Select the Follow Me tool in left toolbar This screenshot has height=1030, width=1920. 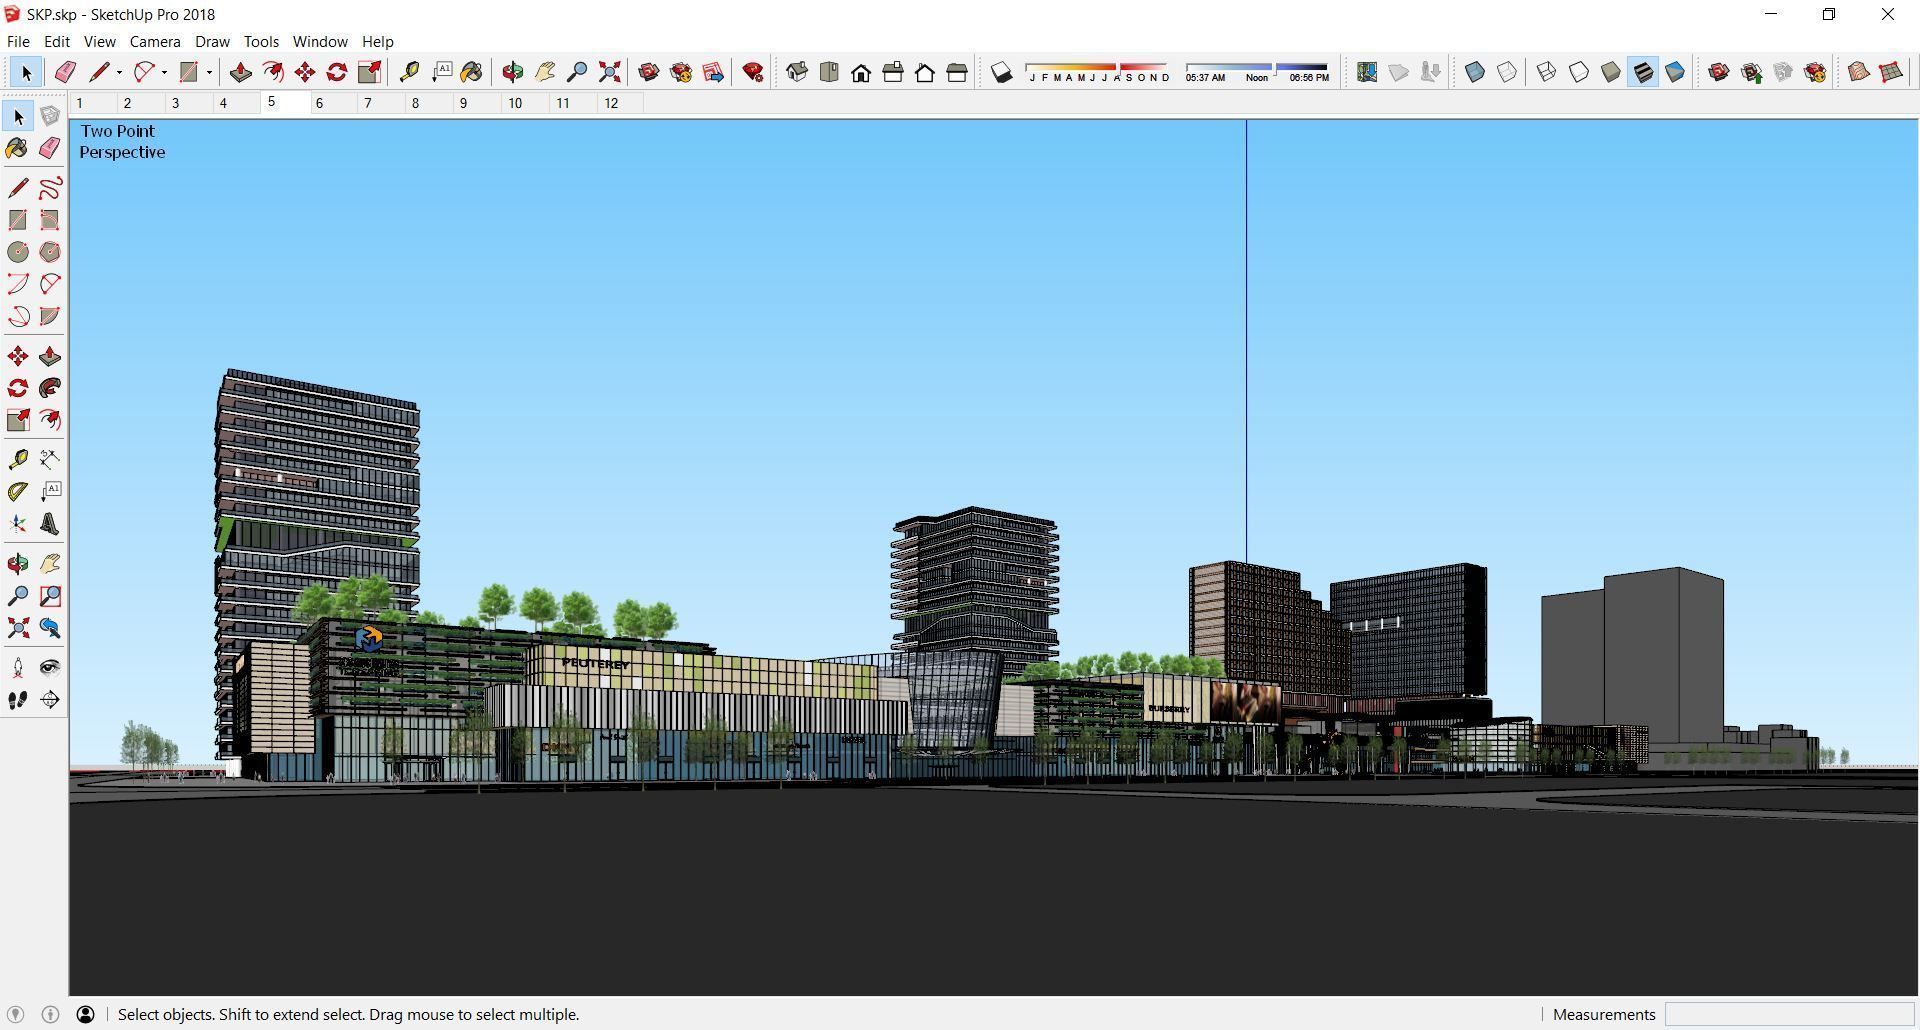[50, 388]
